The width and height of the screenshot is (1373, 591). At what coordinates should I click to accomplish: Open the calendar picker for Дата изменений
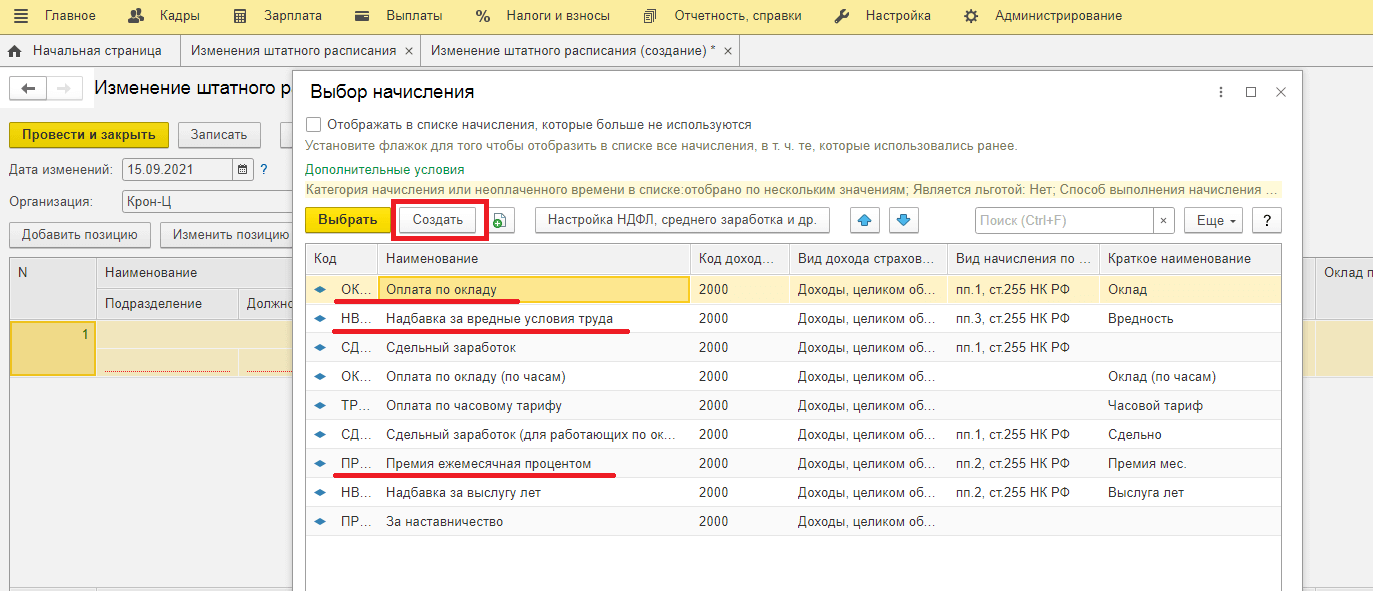243,170
